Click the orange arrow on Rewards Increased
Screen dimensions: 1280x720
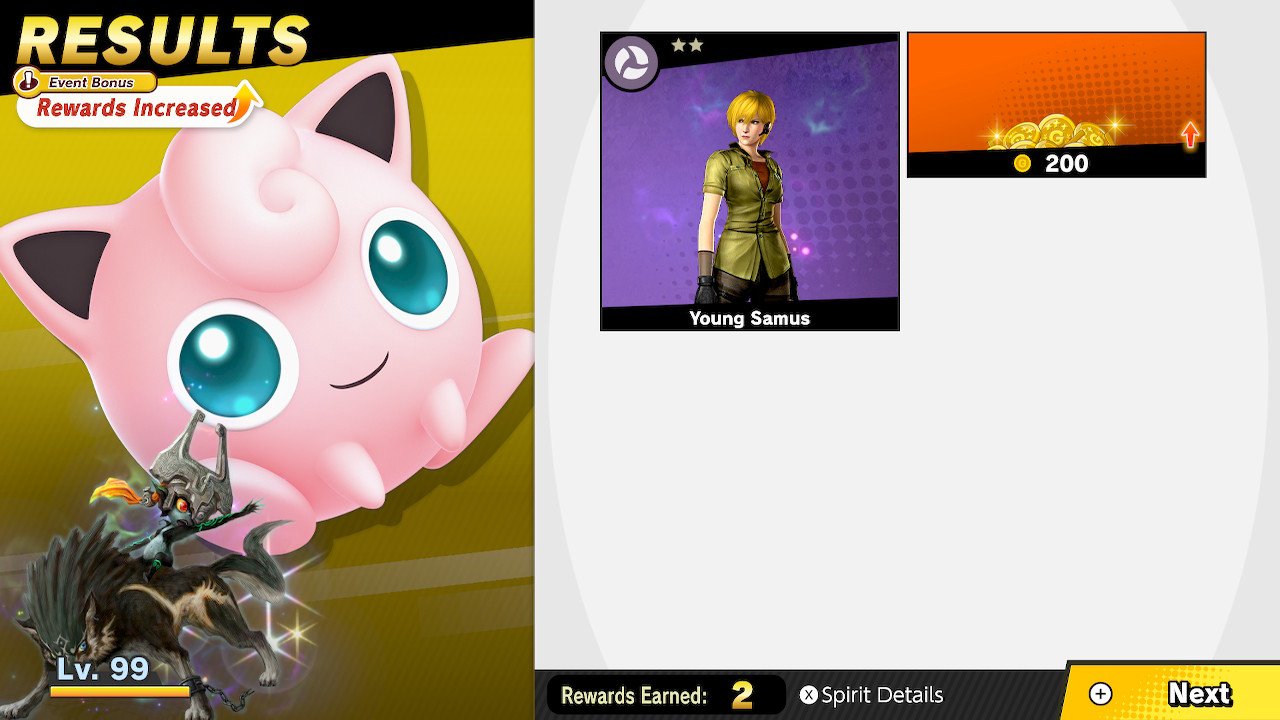244,102
